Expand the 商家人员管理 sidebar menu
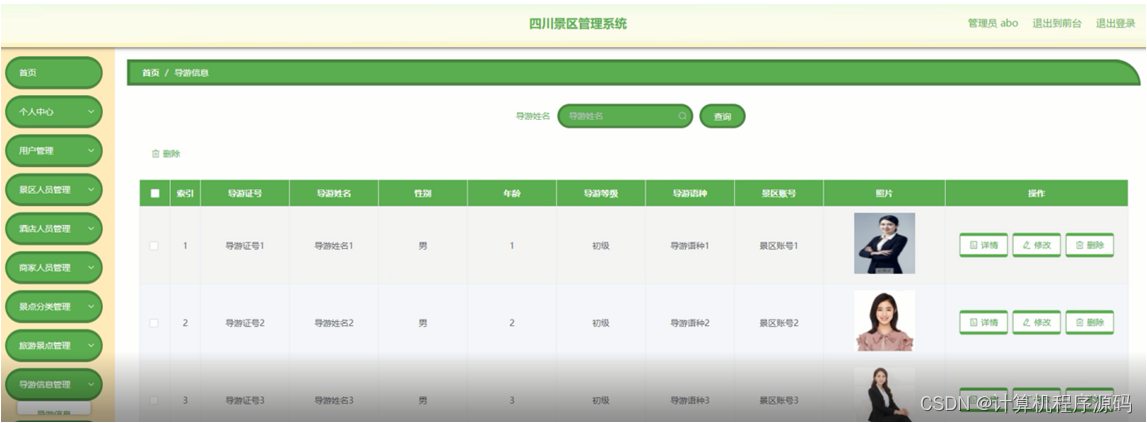Screen dimensions: 1147x423 click(x=53, y=268)
